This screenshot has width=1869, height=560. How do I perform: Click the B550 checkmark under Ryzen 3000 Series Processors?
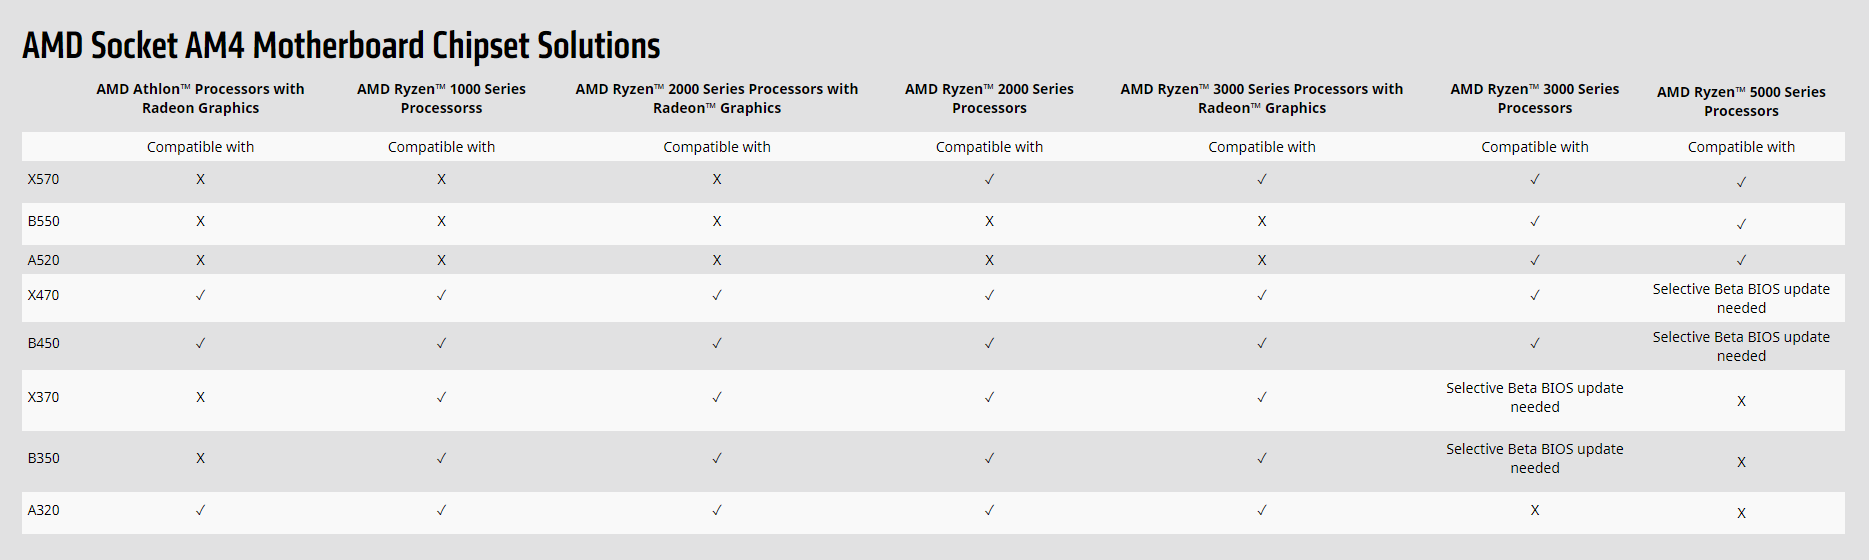pyautogui.click(x=1534, y=221)
